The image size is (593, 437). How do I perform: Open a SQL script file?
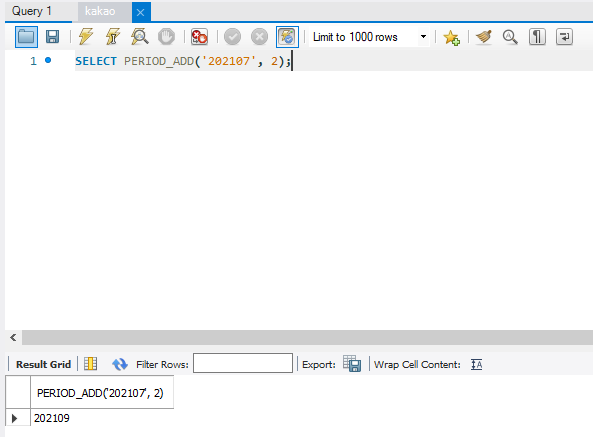click(x=26, y=37)
